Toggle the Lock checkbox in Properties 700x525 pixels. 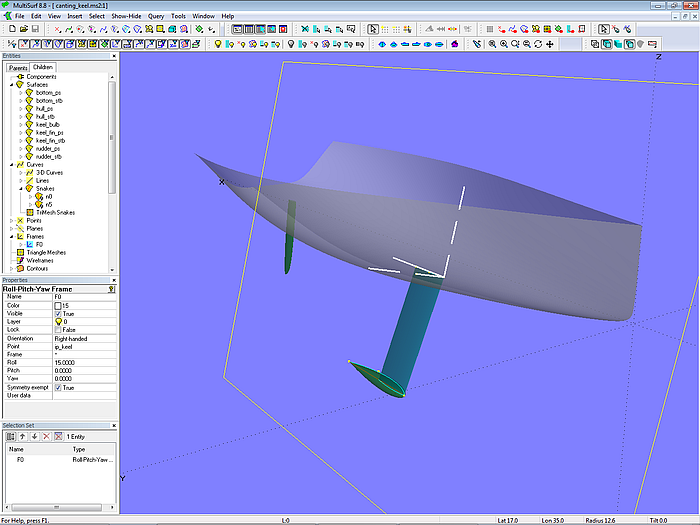[x=58, y=329]
